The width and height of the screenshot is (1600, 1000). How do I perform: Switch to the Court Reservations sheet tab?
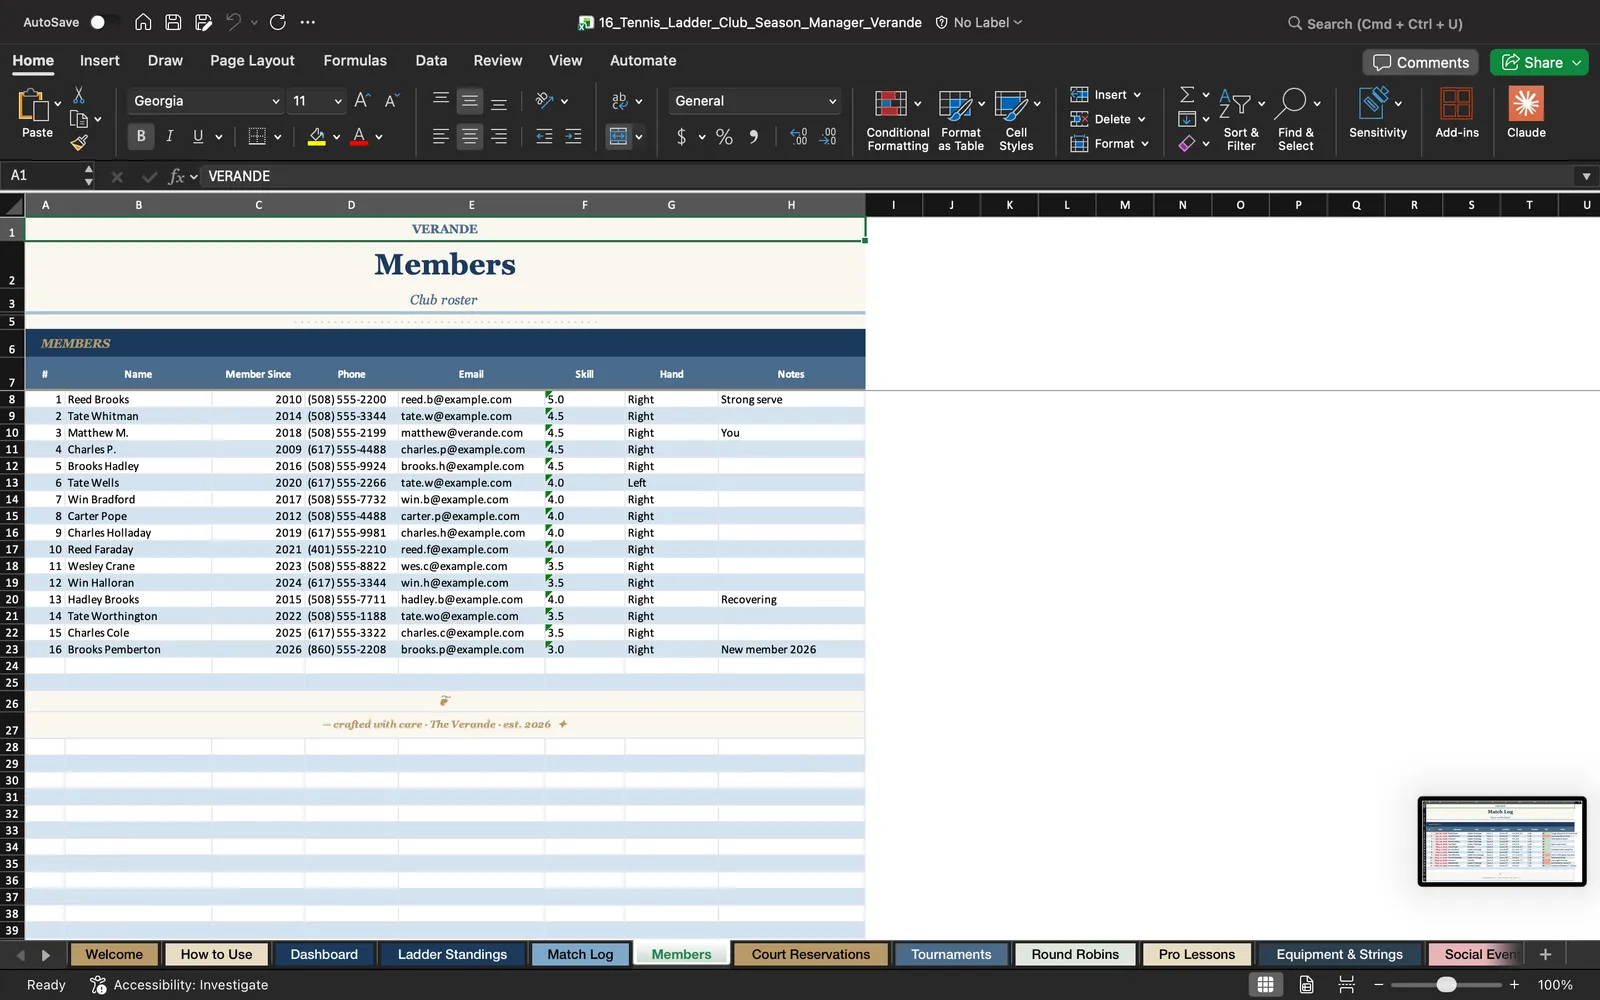point(811,954)
